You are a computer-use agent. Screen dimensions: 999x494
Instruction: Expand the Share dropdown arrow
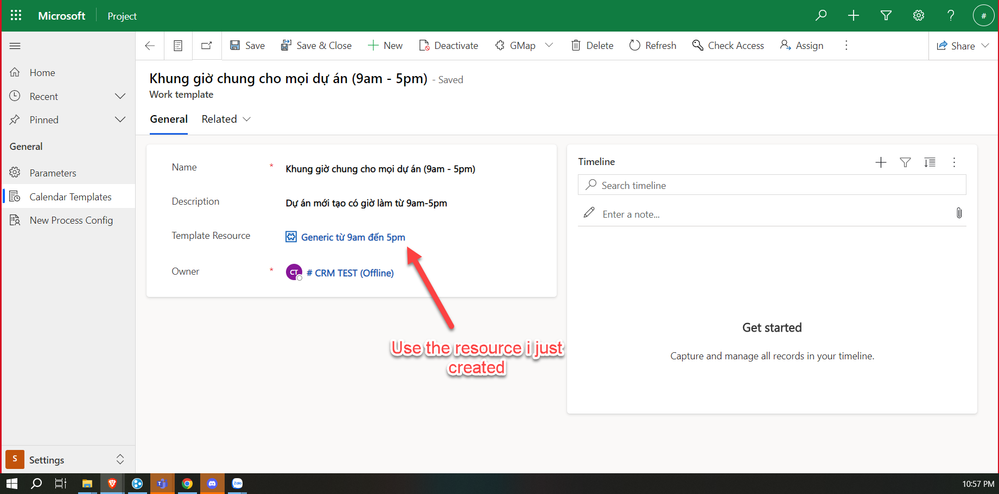[x=985, y=46]
